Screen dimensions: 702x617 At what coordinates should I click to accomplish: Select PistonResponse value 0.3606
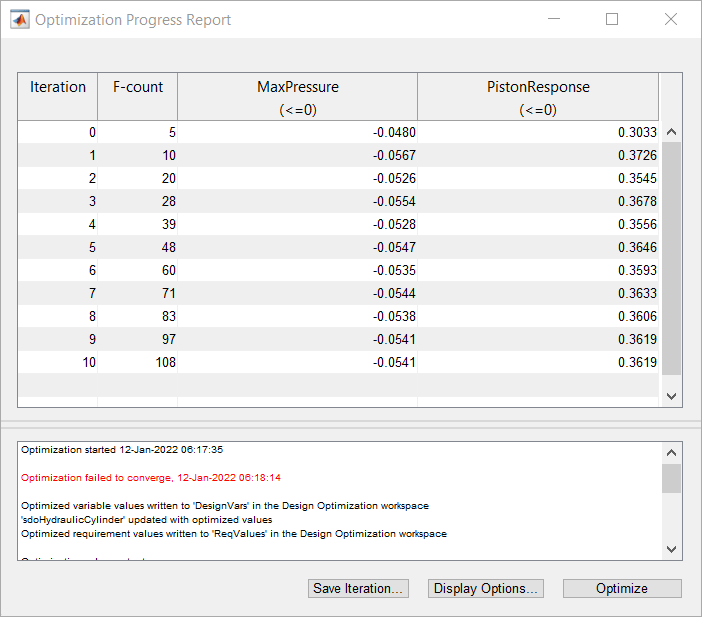click(538, 316)
